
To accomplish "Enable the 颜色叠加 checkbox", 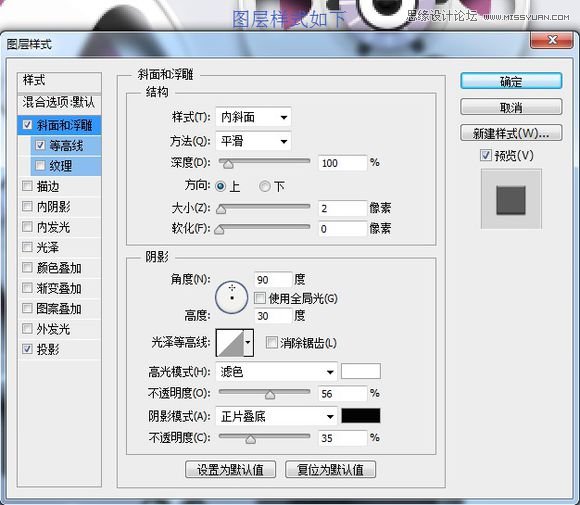I will pos(27,267).
